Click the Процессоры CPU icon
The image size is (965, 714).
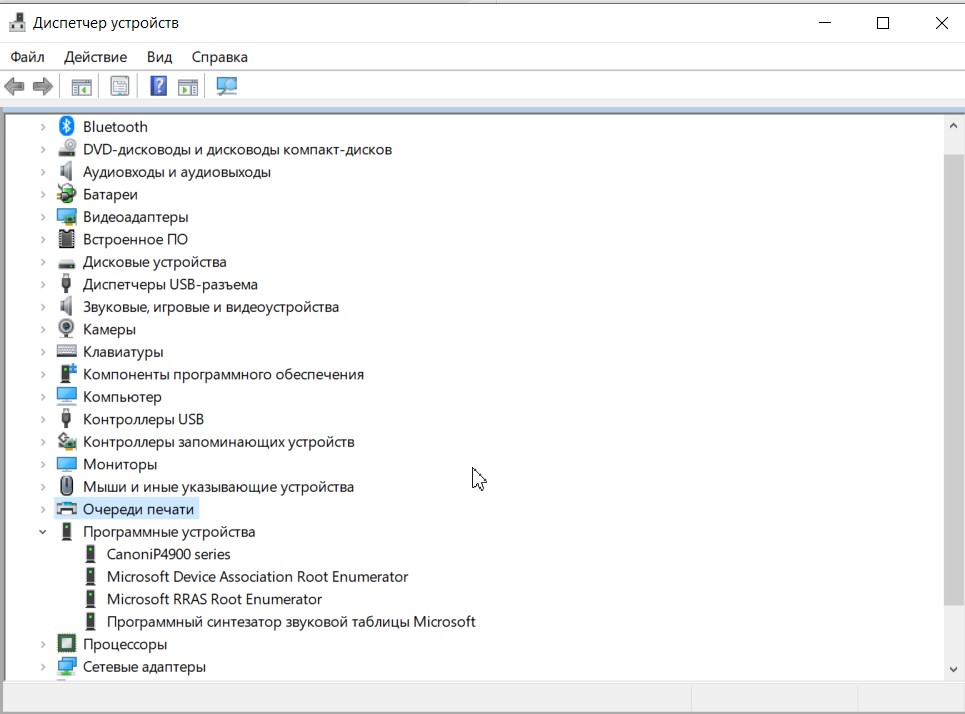[66, 644]
